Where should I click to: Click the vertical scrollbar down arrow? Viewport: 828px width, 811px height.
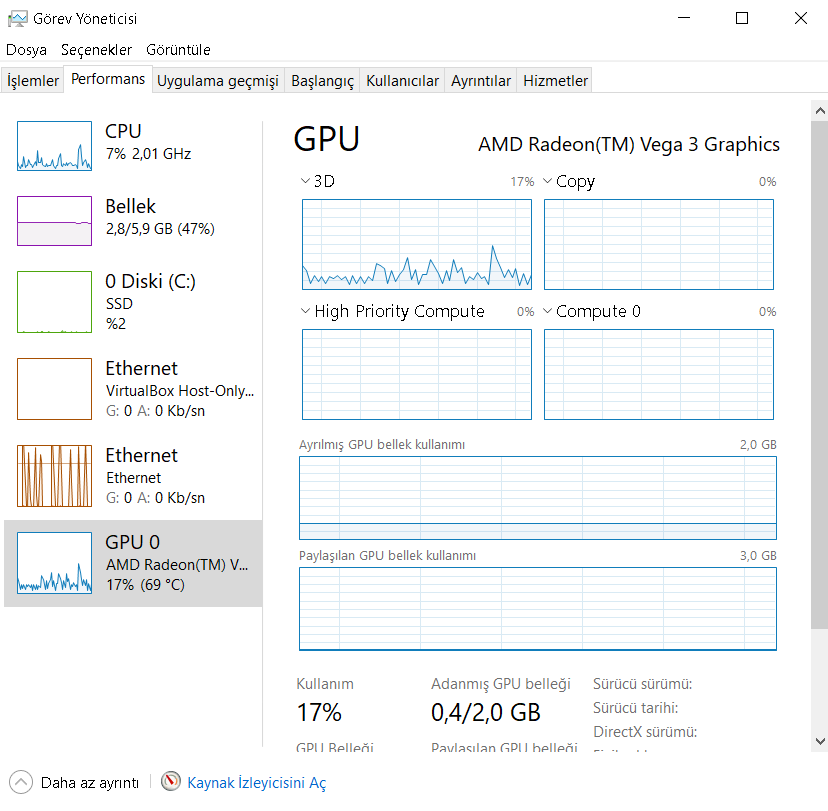point(819,741)
